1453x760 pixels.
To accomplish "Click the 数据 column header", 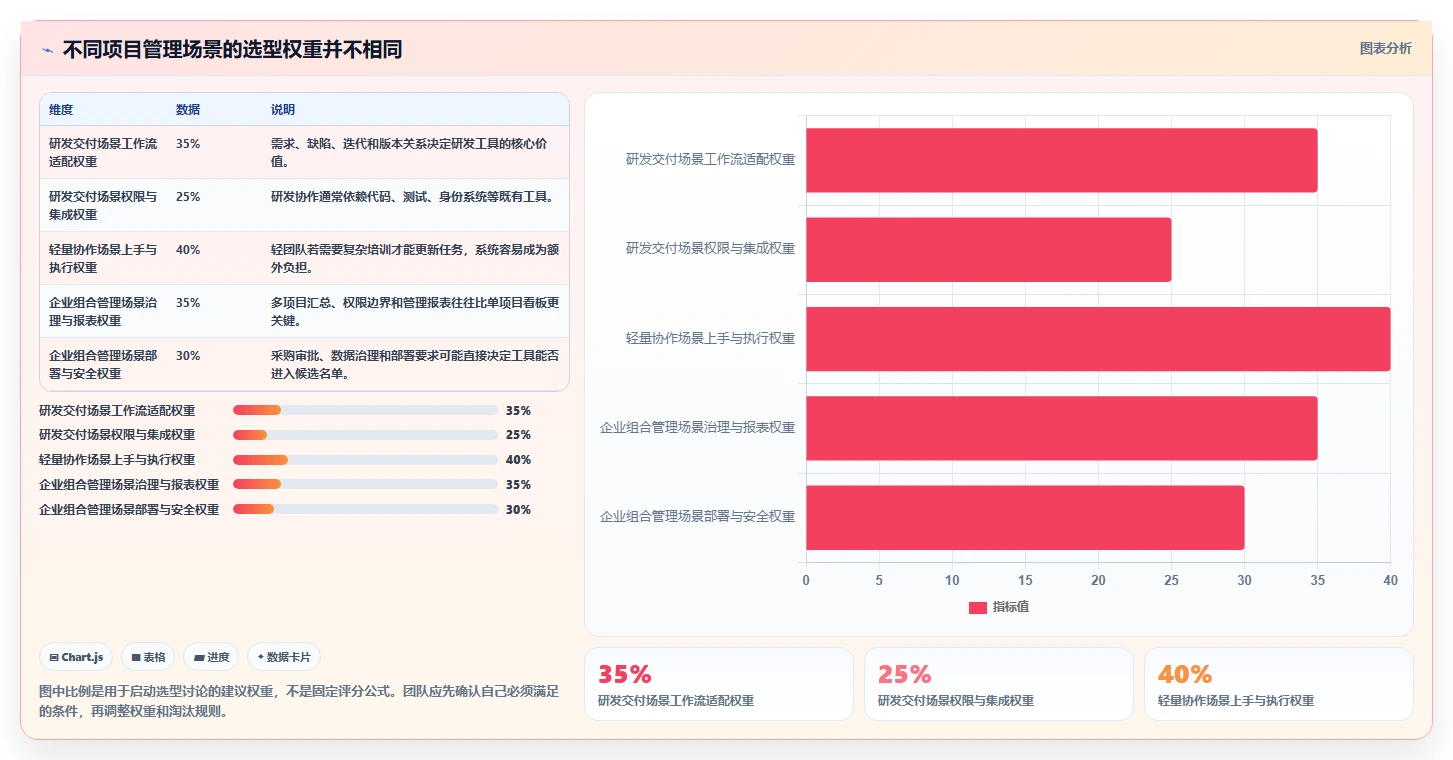I will click(188, 110).
